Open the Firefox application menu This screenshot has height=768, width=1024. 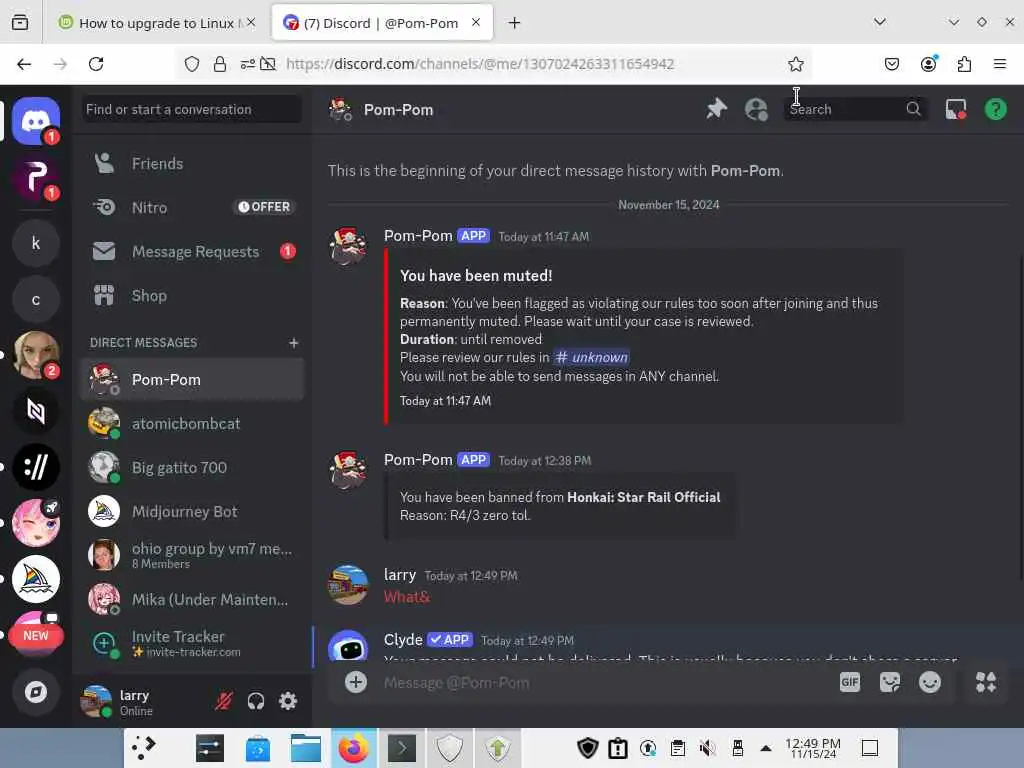click(x=999, y=64)
